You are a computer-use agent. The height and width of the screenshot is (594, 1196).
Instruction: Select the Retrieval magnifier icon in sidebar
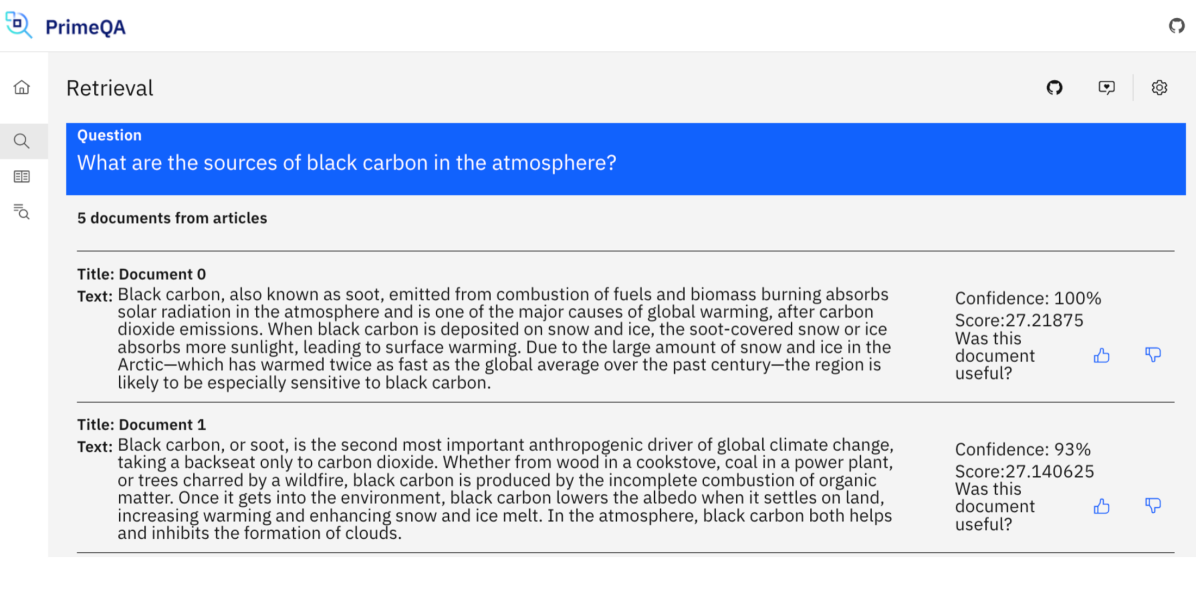pos(22,141)
